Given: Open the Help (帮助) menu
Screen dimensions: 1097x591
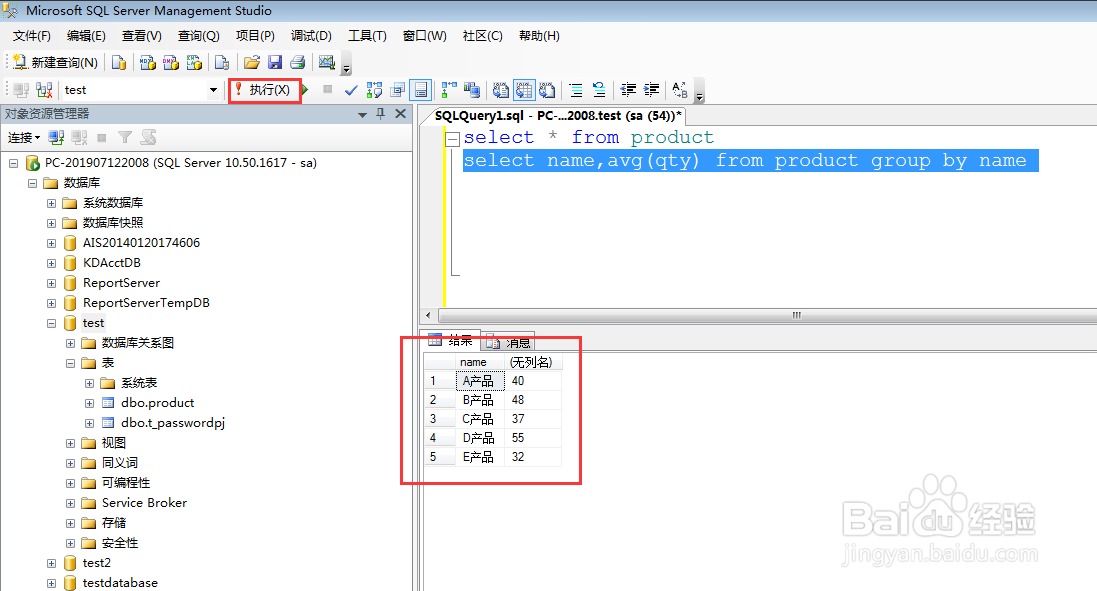Looking at the screenshot, I should tap(539, 36).
